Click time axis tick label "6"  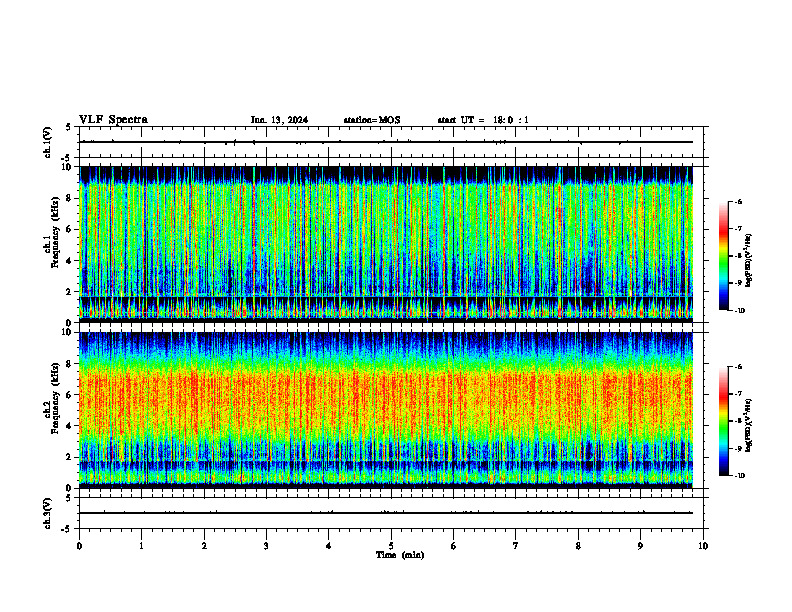(454, 546)
